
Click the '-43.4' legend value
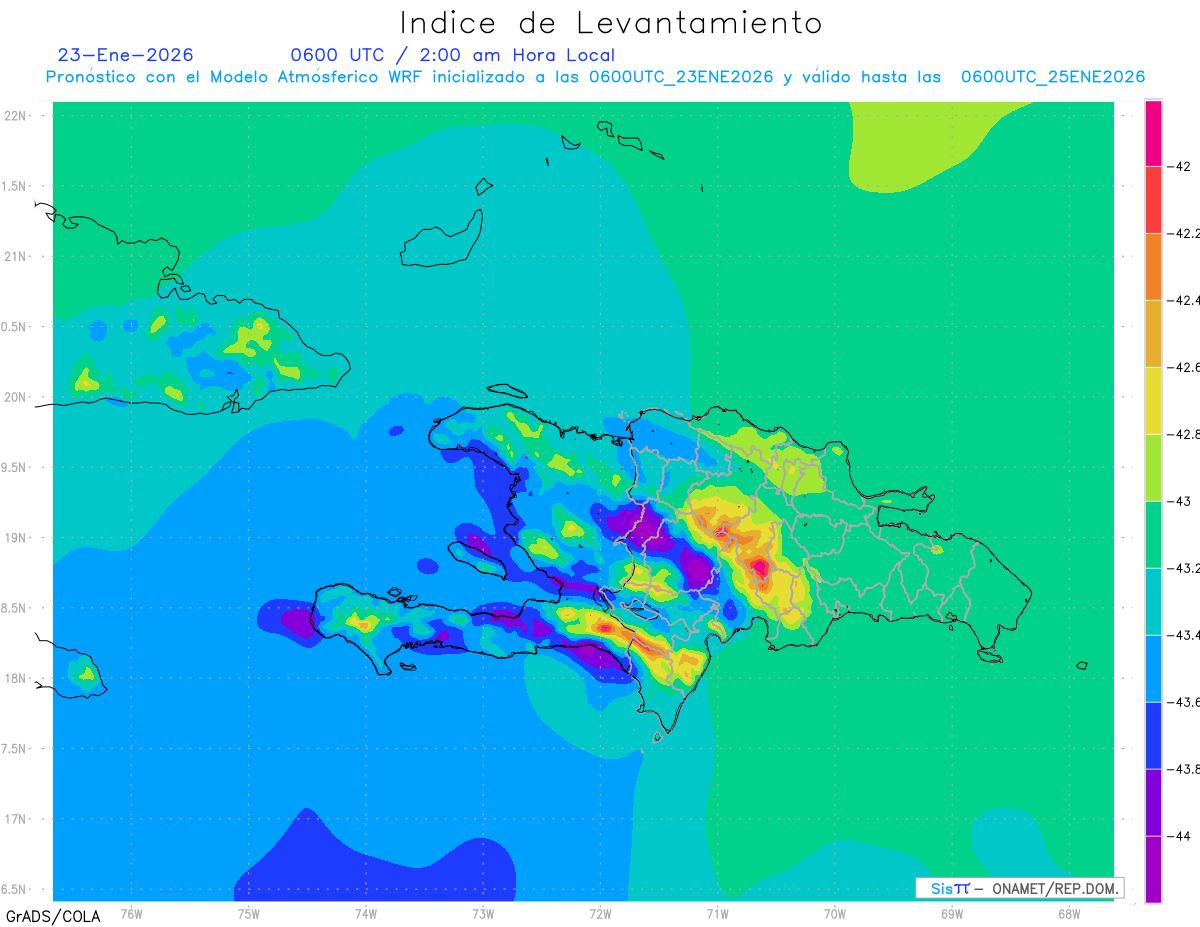tap(1186, 635)
